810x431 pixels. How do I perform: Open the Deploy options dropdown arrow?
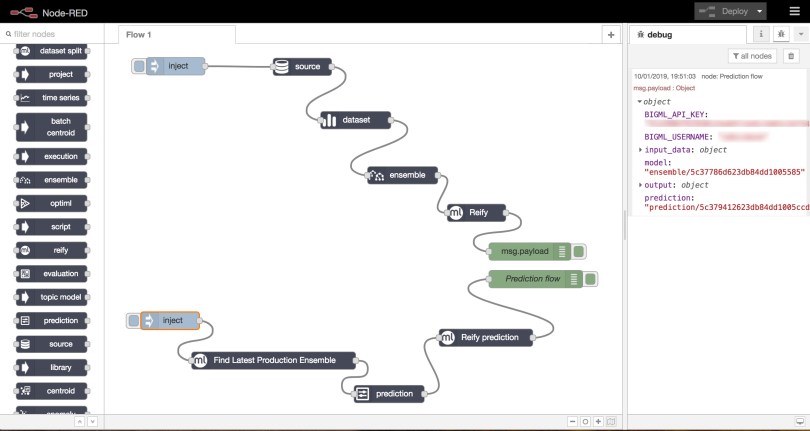point(761,11)
